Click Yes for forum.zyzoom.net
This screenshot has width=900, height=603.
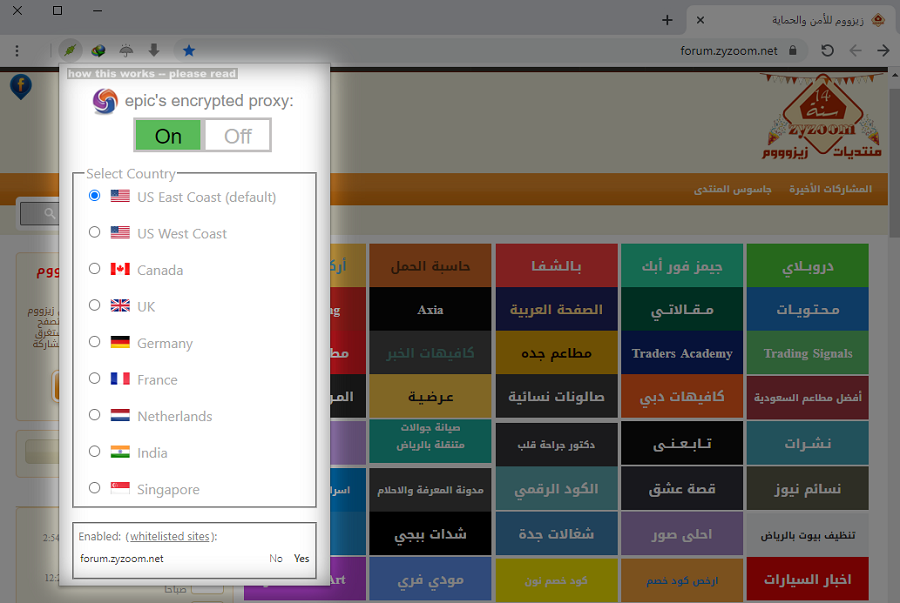301,558
